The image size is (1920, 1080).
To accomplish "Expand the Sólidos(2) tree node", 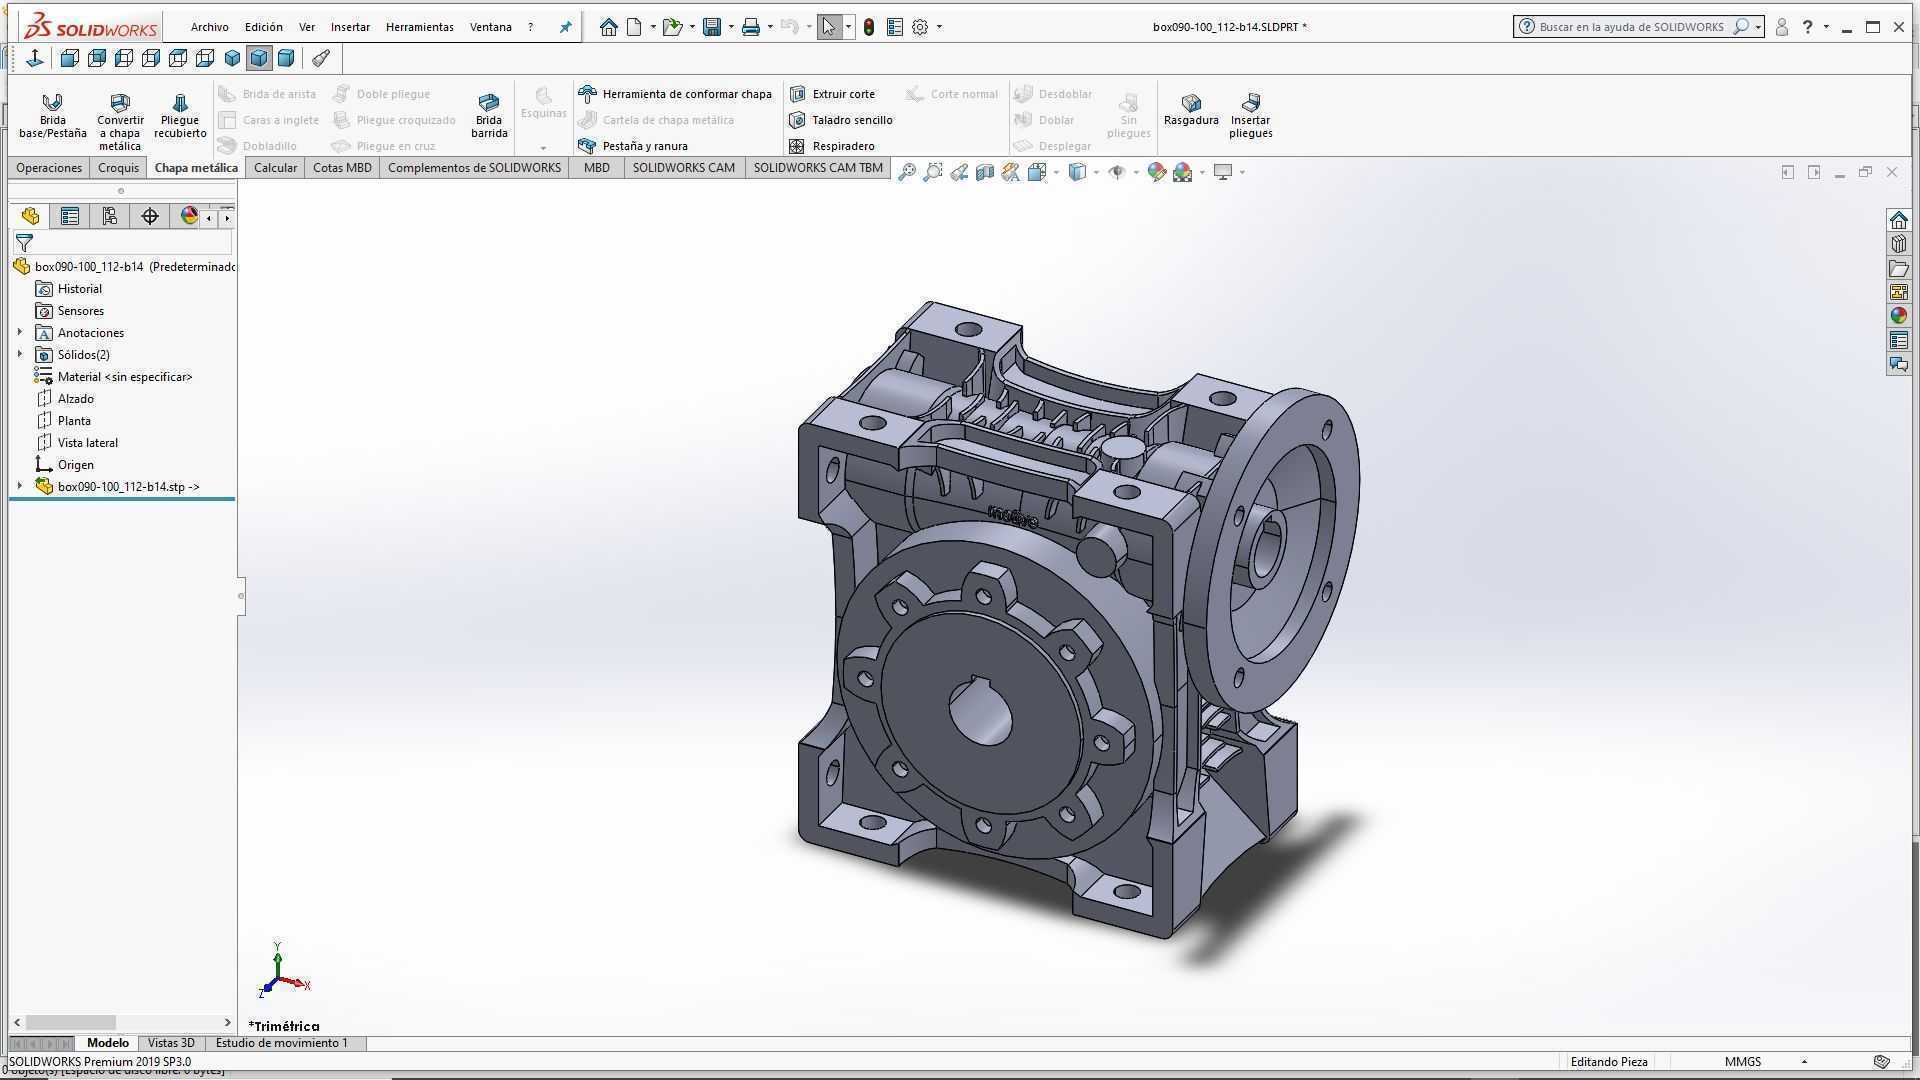I will tap(20, 354).
